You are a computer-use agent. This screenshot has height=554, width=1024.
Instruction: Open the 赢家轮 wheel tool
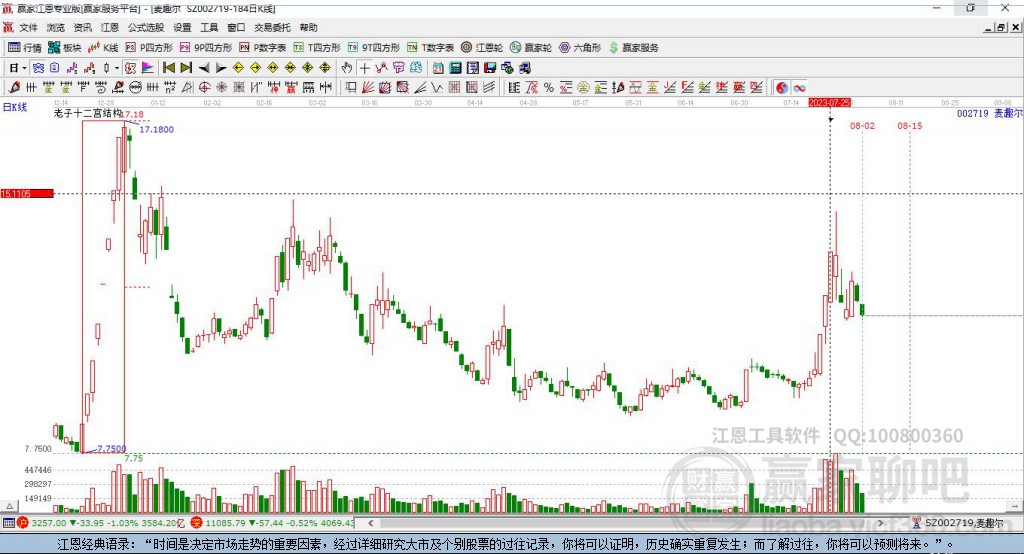pos(531,48)
